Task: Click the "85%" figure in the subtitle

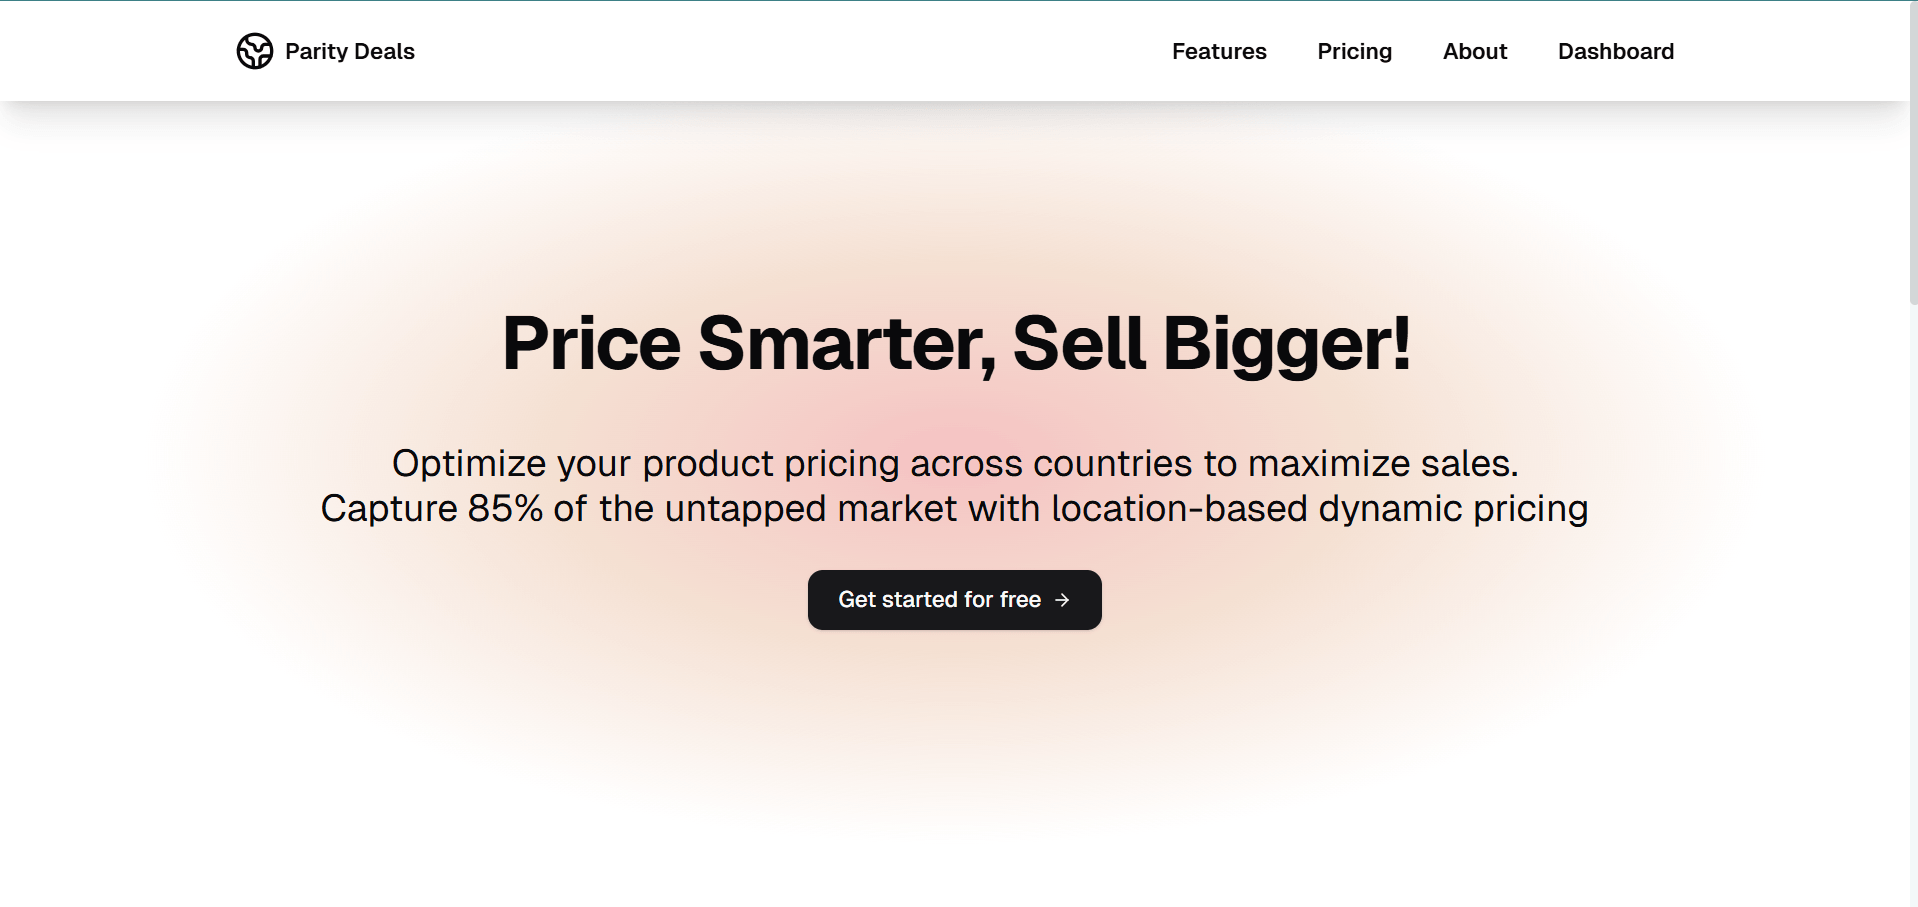Action: (505, 509)
